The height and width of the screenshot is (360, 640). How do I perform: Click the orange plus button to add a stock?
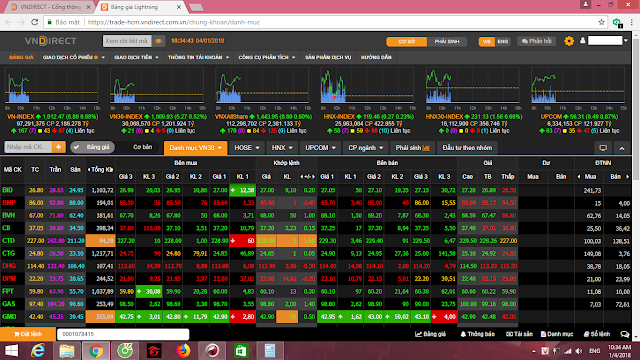click(x=58, y=147)
